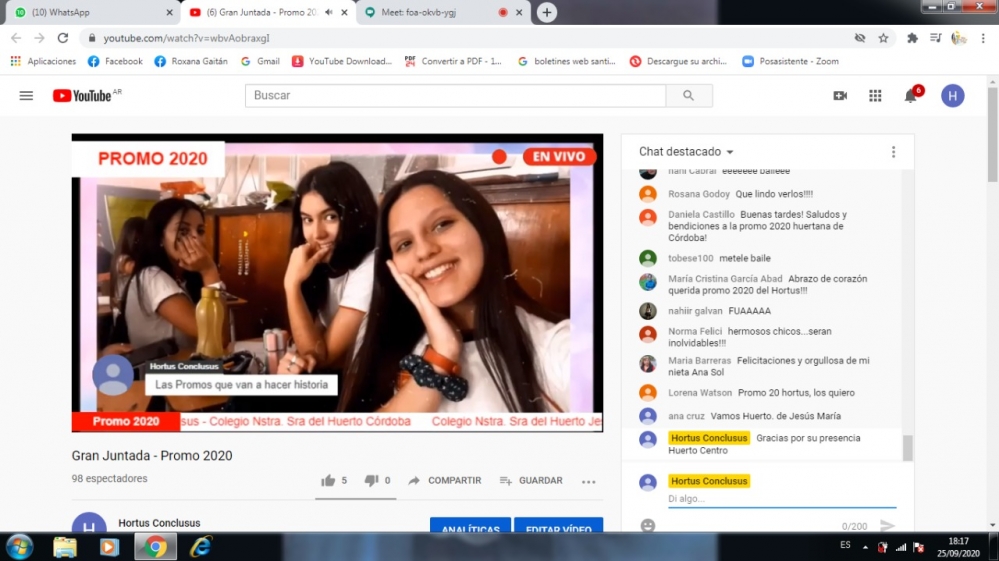Click the search magnifier button
Image resolution: width=999 pixels, height=561 pixels.
[x=689, y=96]
